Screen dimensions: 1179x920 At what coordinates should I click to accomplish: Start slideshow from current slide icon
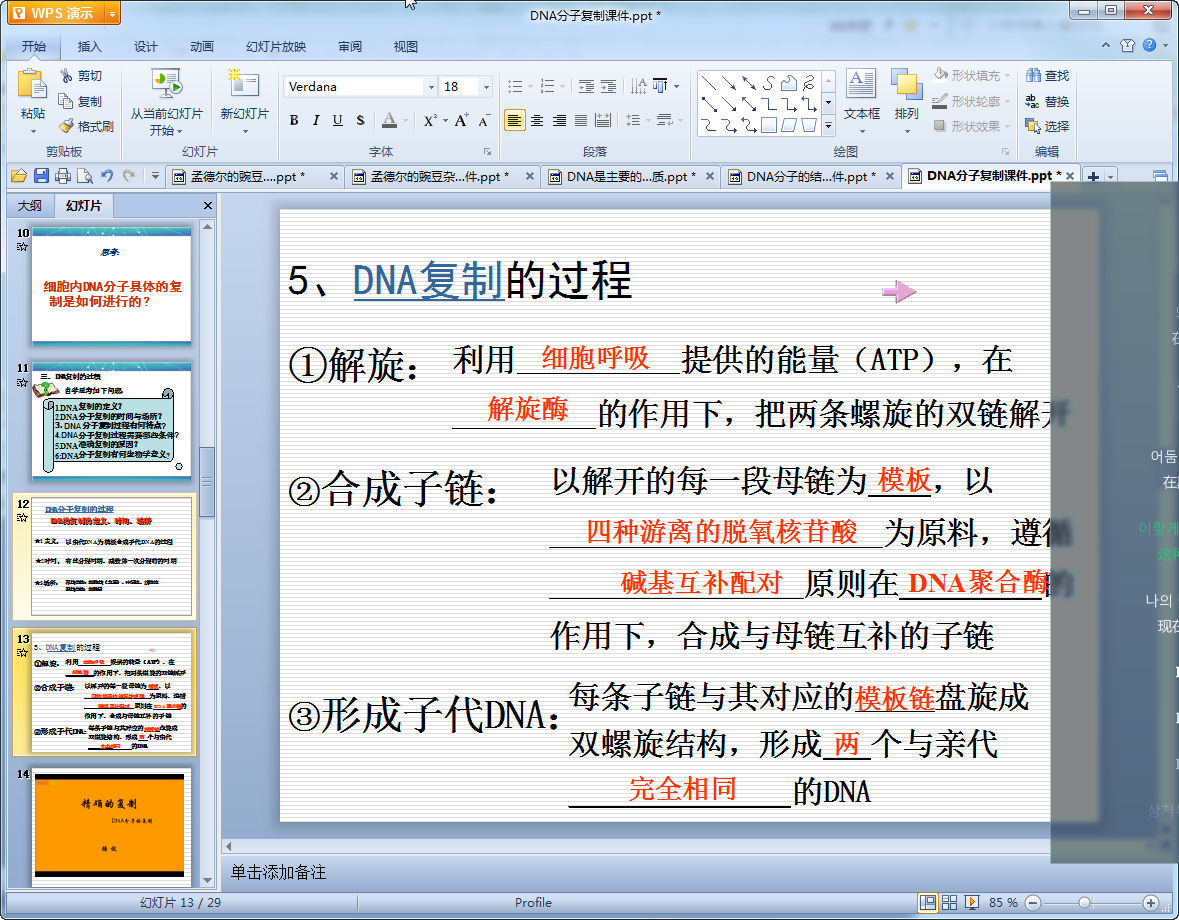pyautogui.click(x=166, y=84)
